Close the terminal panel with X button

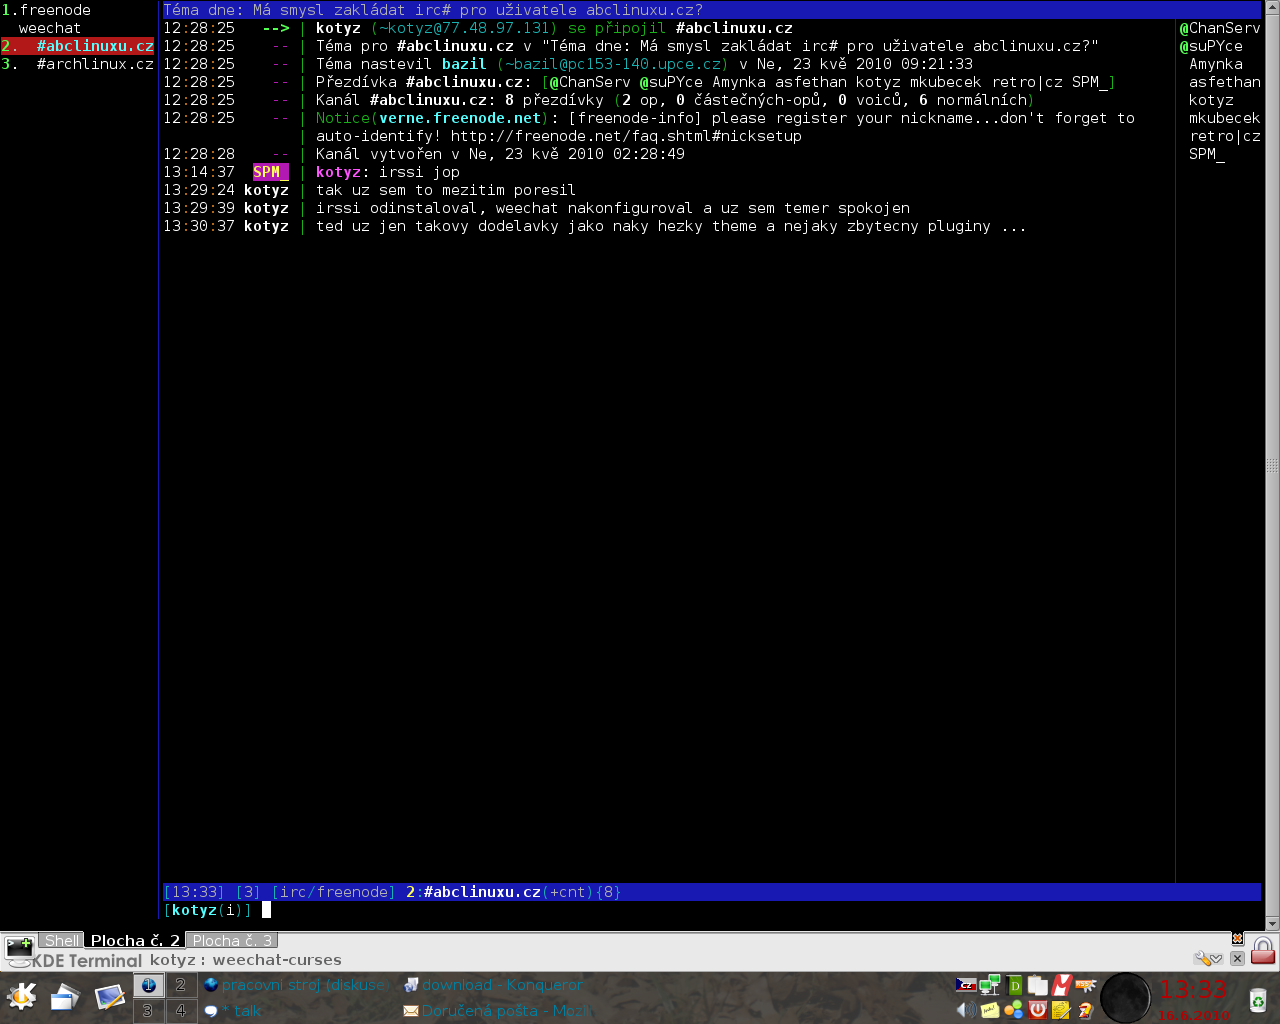(1237, 958)
